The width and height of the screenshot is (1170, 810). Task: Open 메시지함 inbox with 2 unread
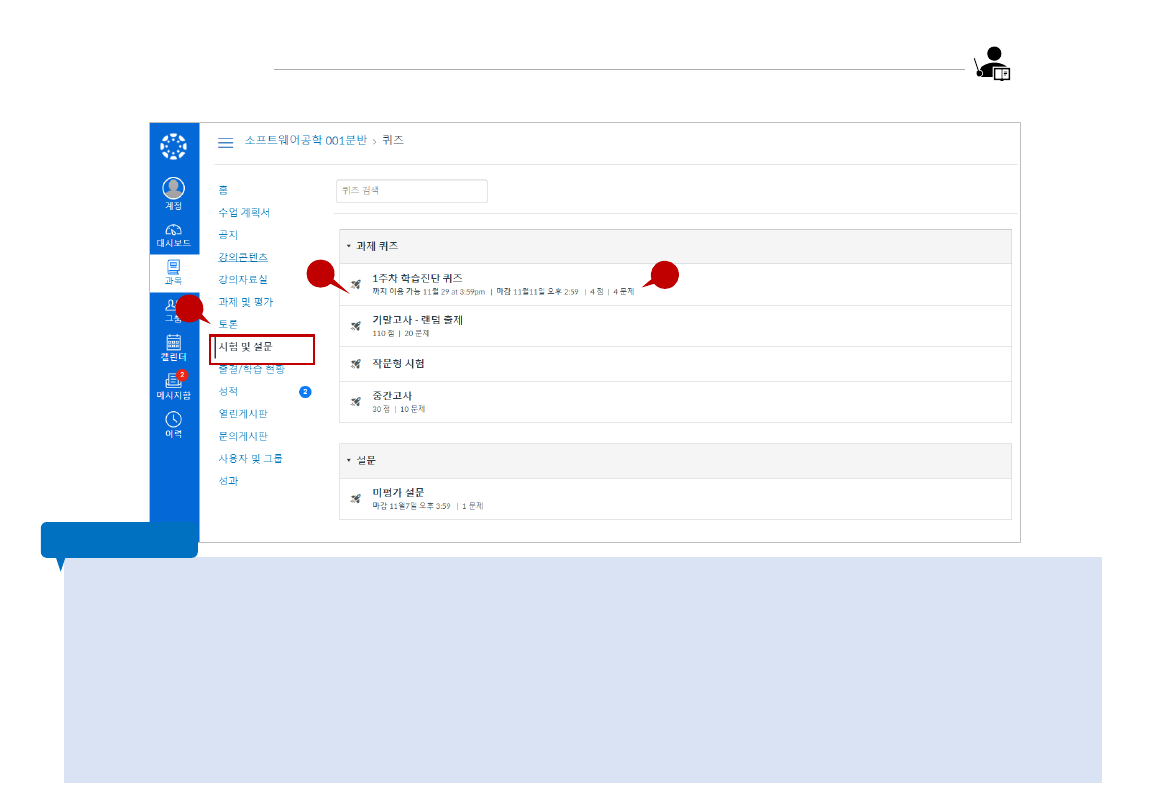click(x=174, y=381)
